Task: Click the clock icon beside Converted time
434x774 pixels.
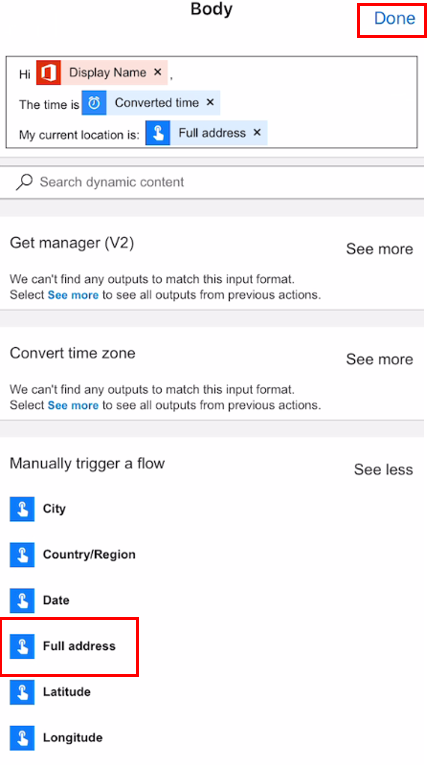Action: (94, 103)
